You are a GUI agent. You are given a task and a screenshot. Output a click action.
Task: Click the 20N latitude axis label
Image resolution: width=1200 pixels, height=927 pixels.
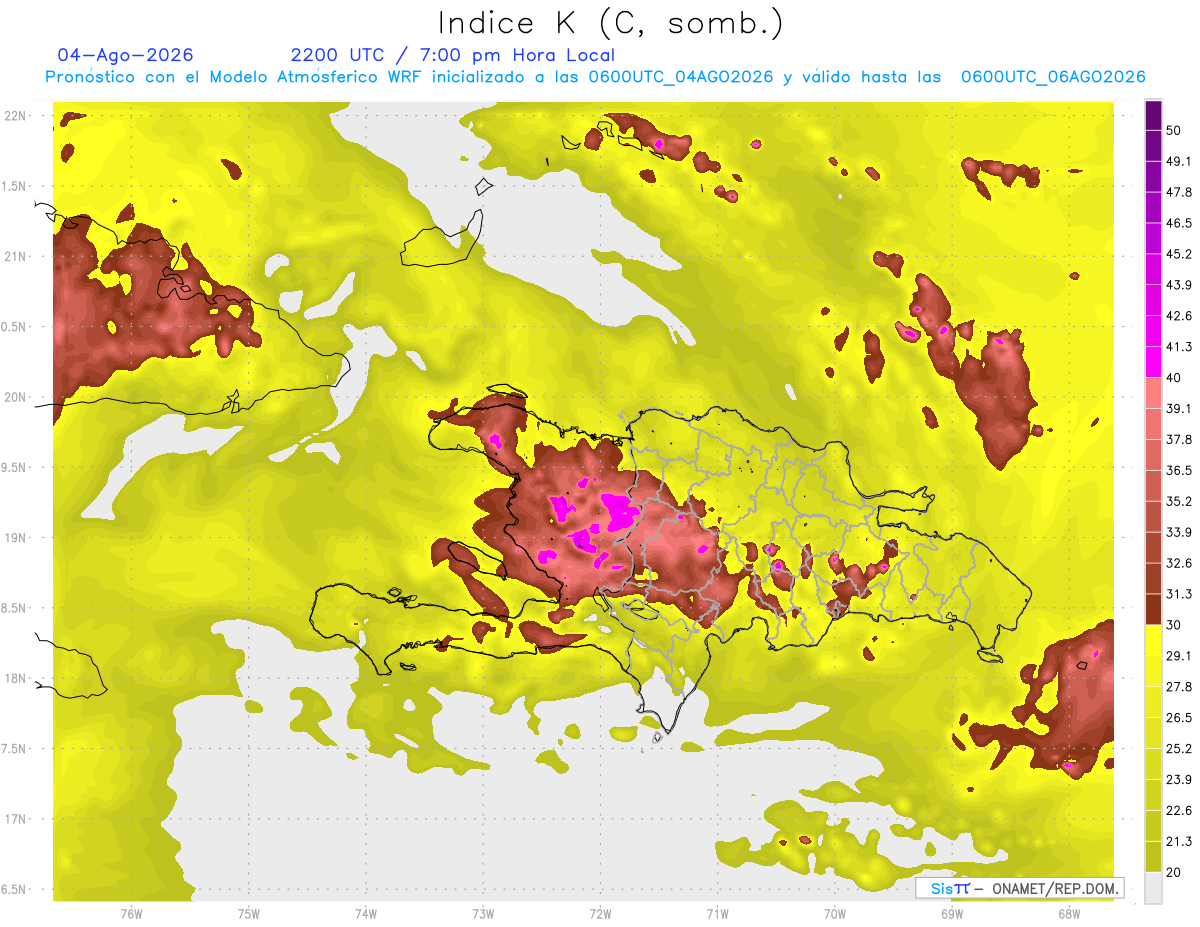click(16, 397)
